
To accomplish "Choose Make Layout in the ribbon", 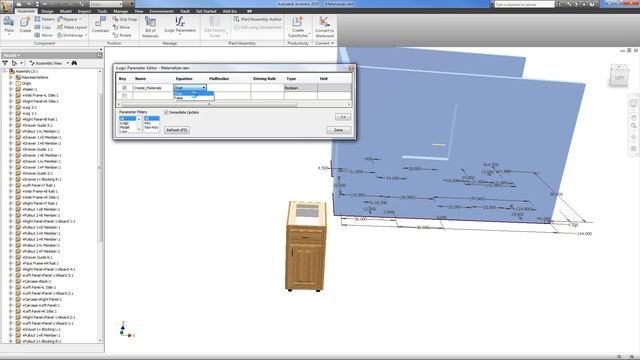I will tap(72, 27).
